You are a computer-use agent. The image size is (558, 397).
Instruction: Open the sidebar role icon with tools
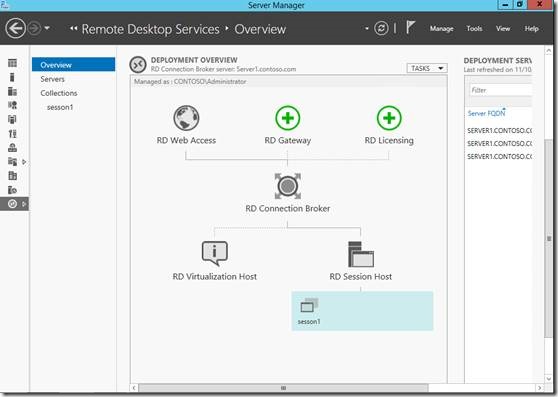pos(12,134)
